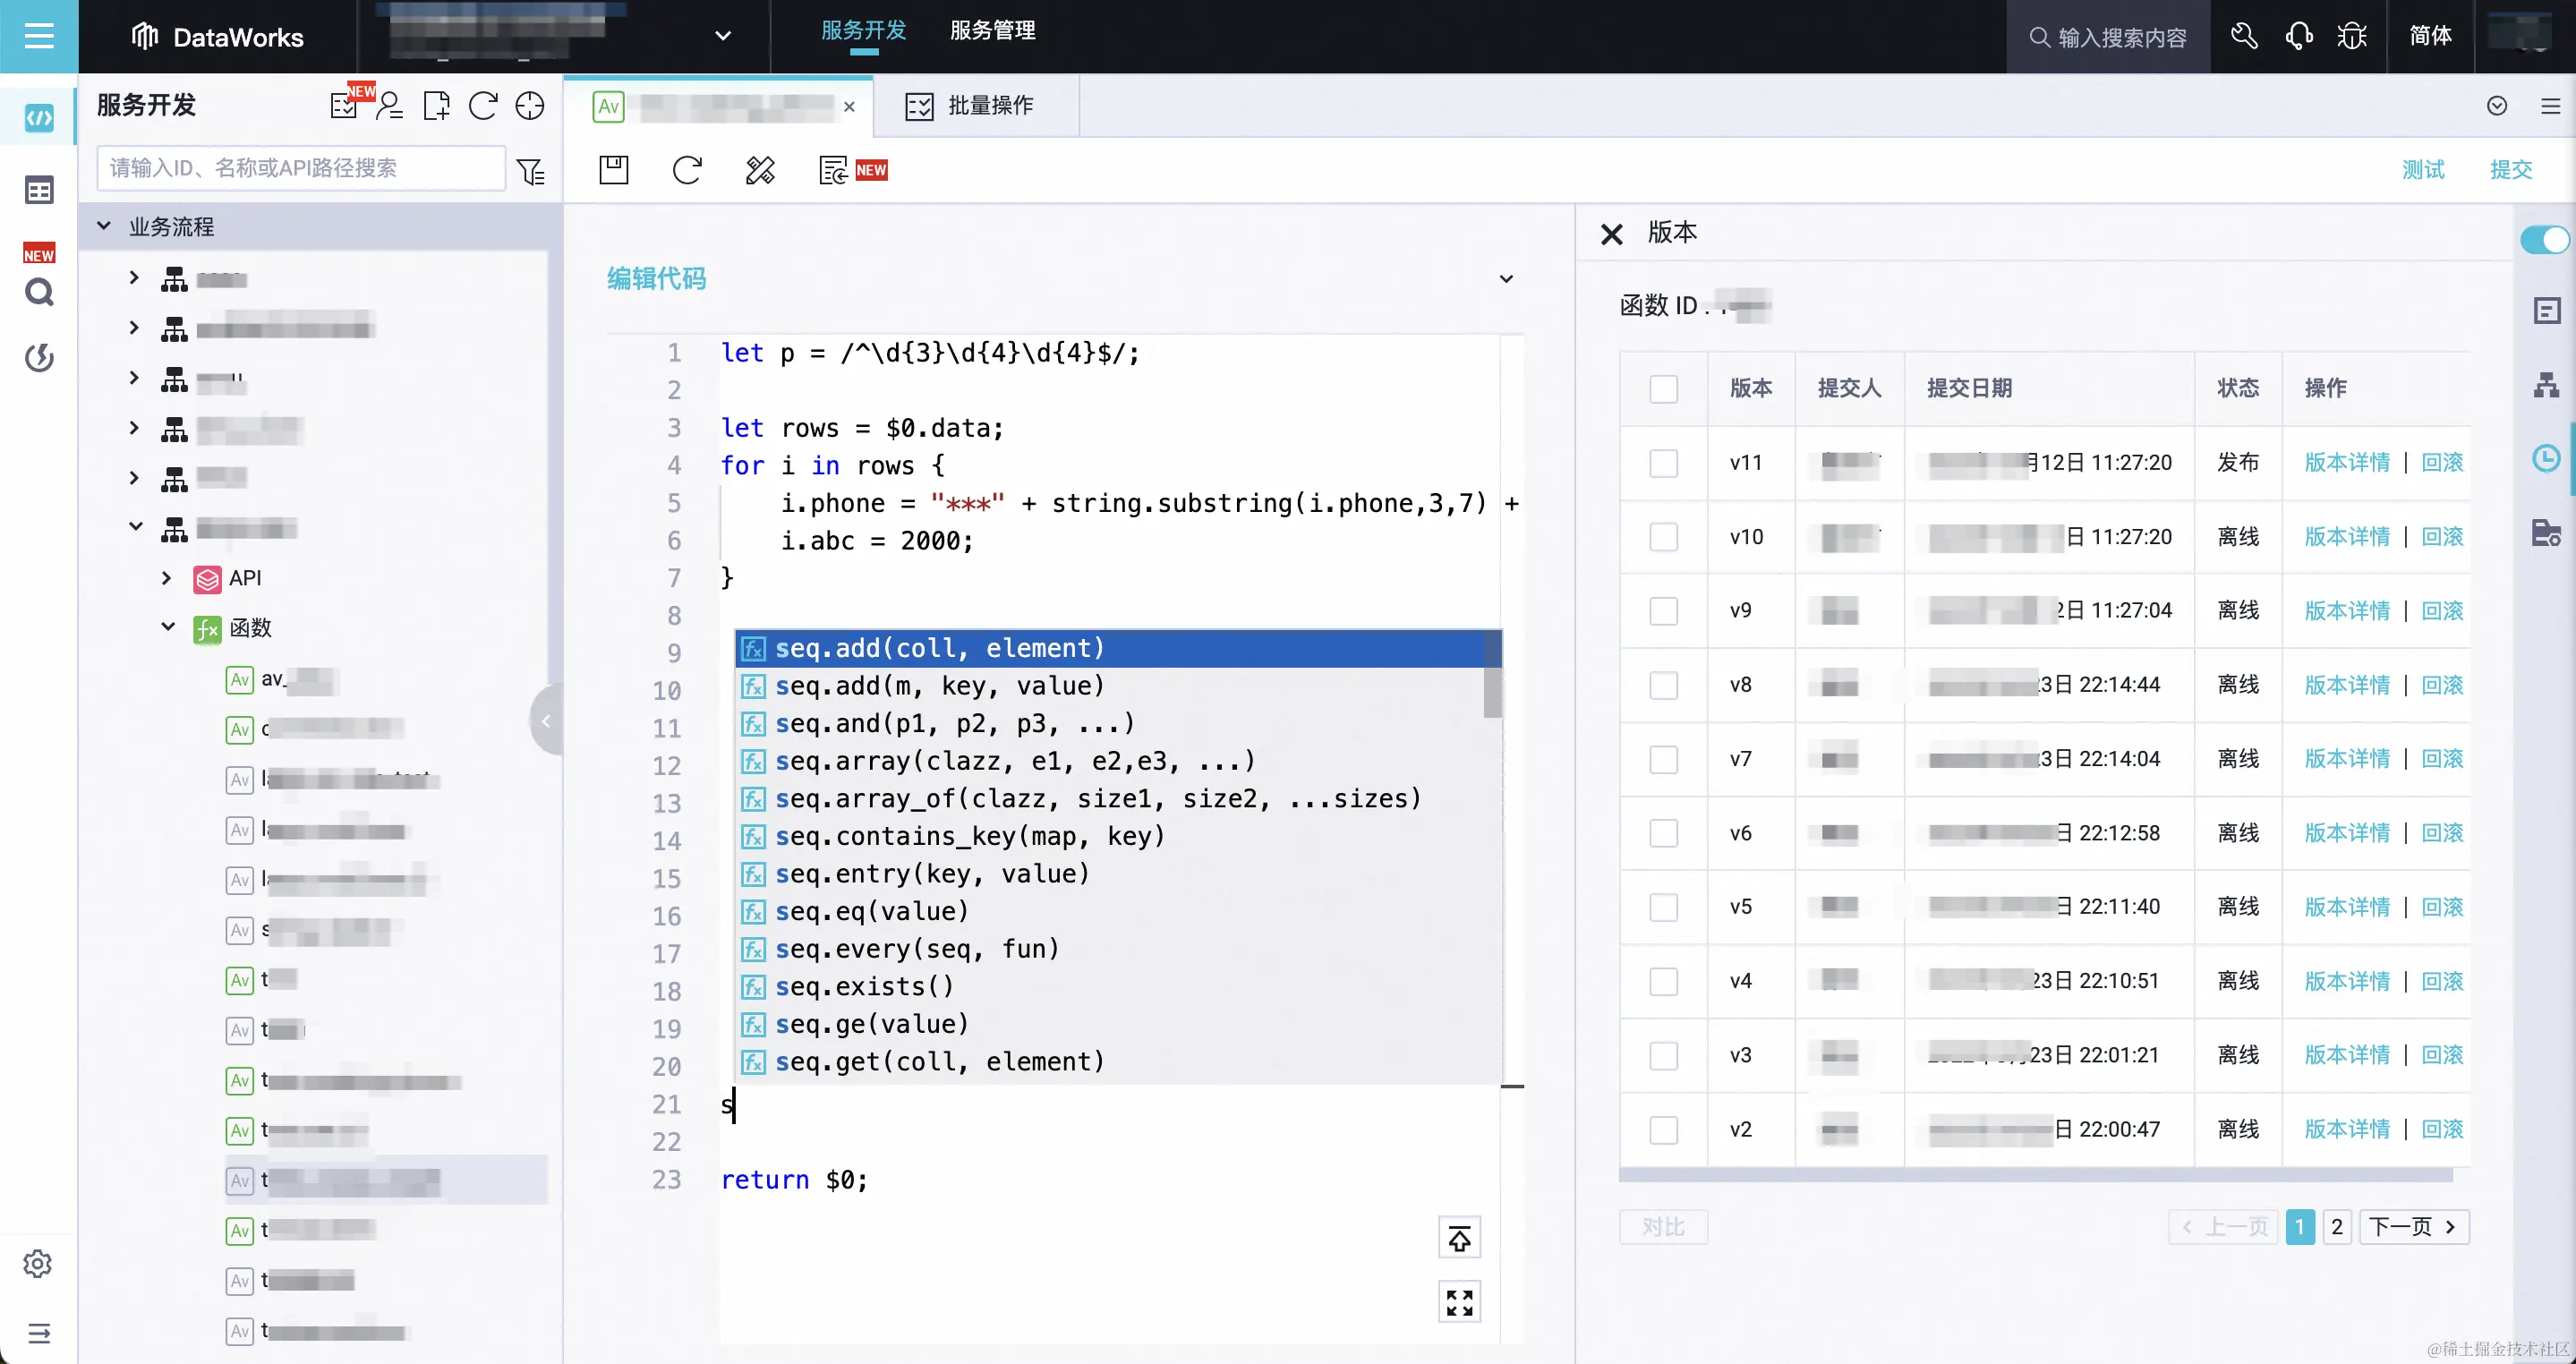Expand the first workflow in tree
The height and width of the screenshot is (1364, 2576).
click(x=133, y=277)
